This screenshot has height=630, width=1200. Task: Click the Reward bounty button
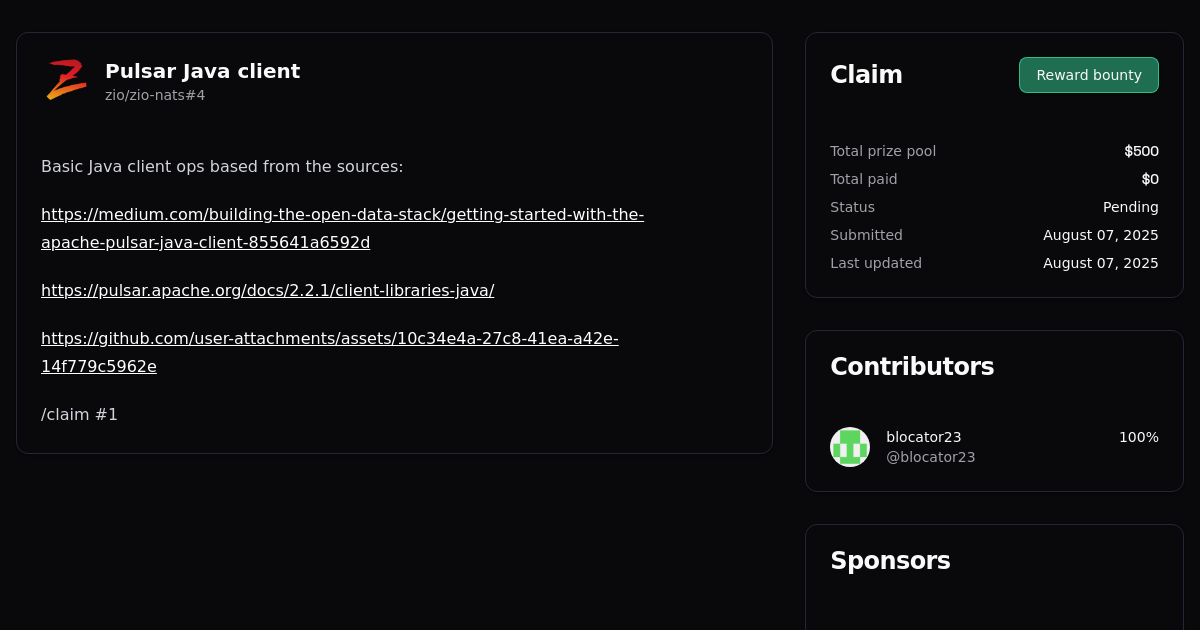click(x=1088, y=74)
